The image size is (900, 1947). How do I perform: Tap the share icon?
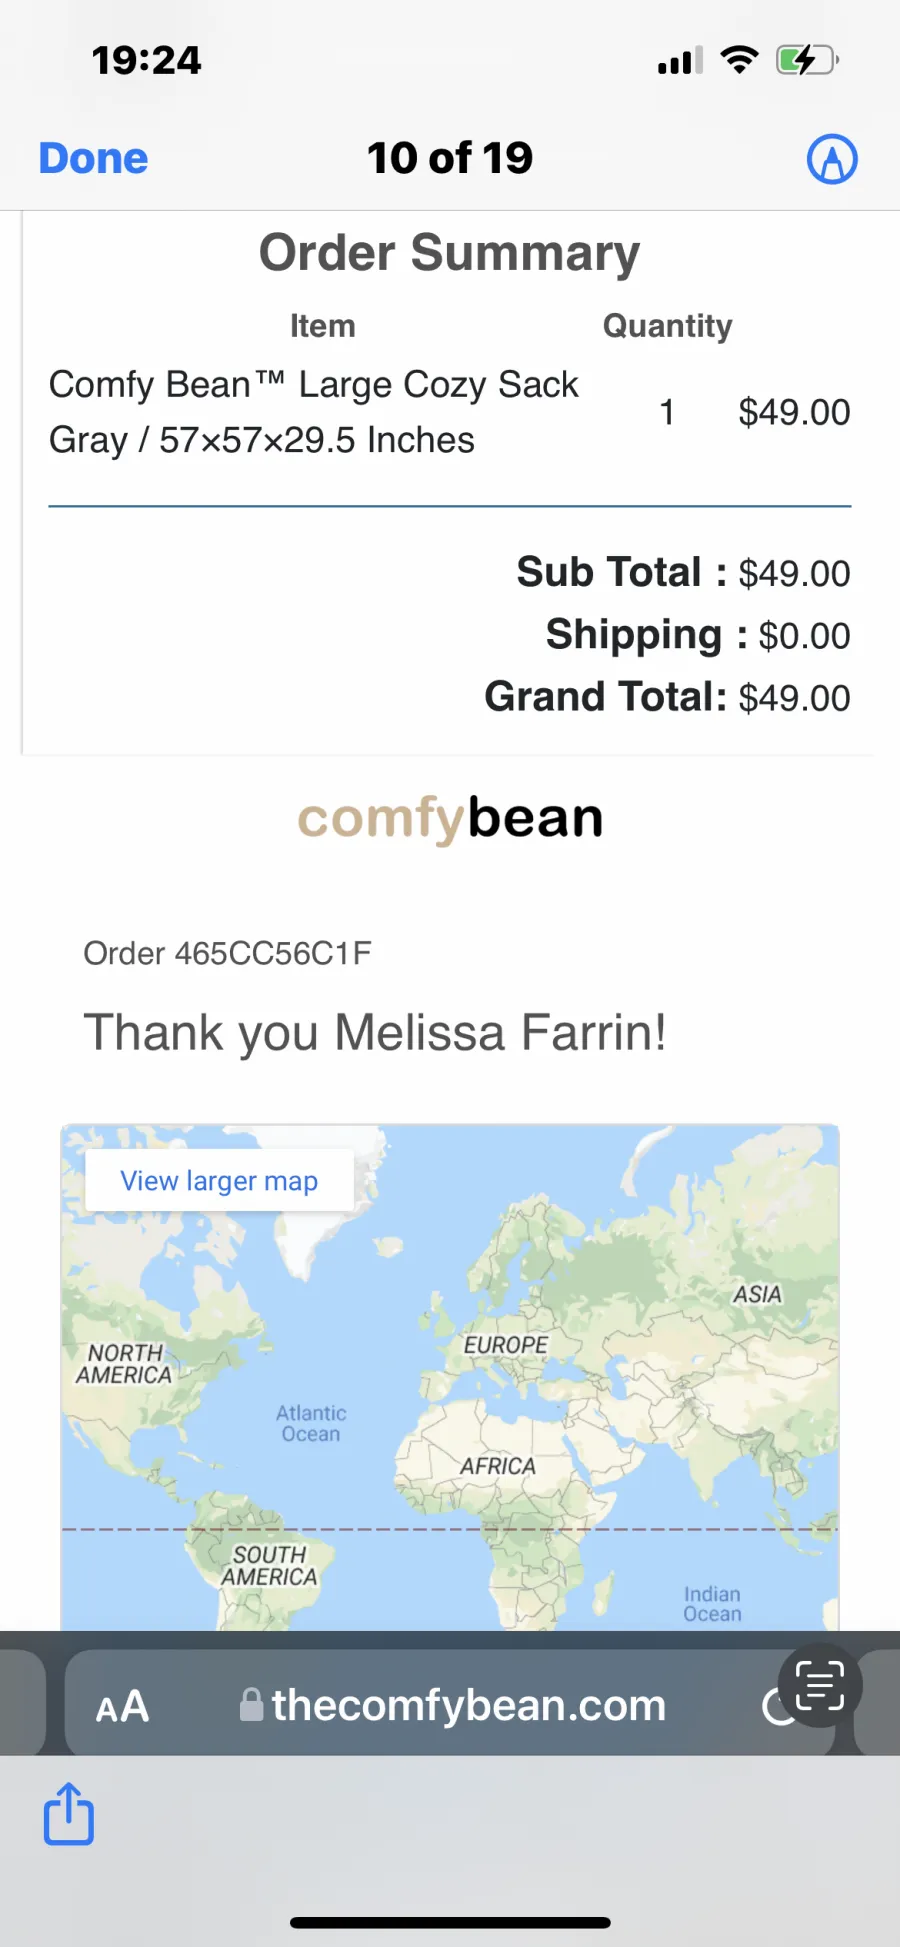point(69,1813)
